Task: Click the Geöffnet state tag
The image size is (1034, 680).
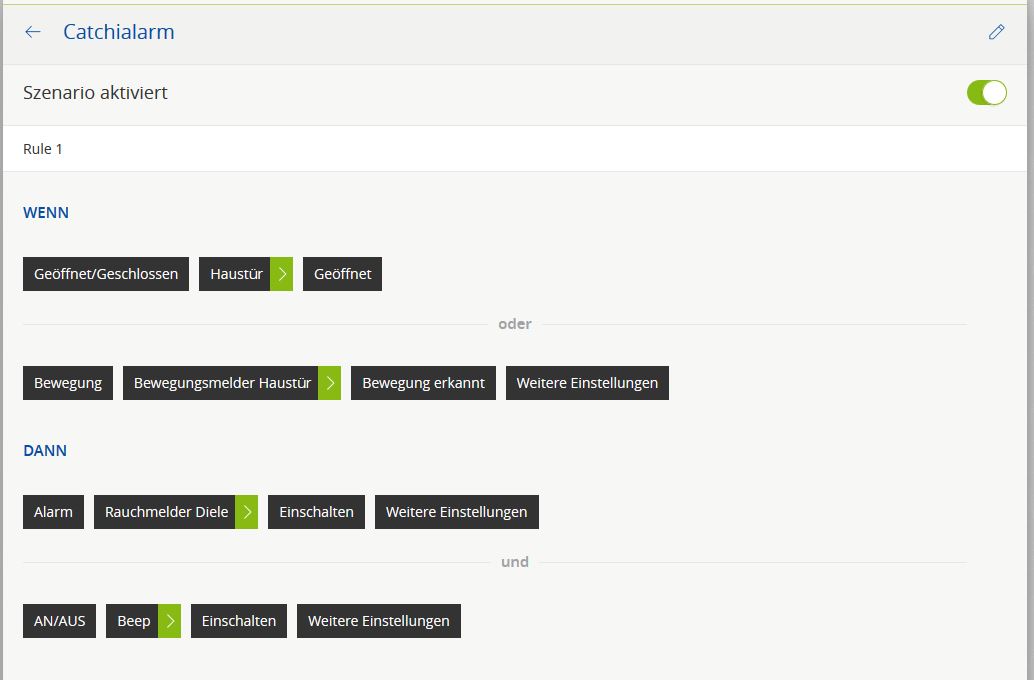Action: (342, 274)
